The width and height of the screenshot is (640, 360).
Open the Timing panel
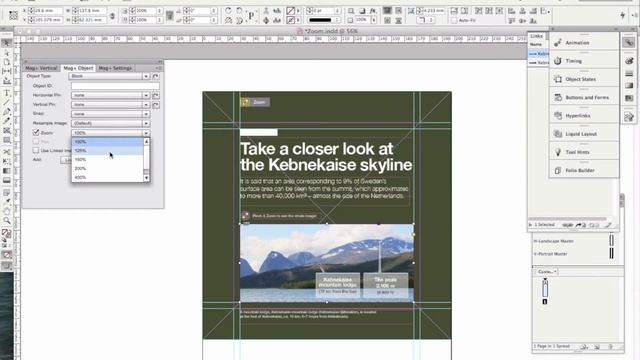coord(584,61)
